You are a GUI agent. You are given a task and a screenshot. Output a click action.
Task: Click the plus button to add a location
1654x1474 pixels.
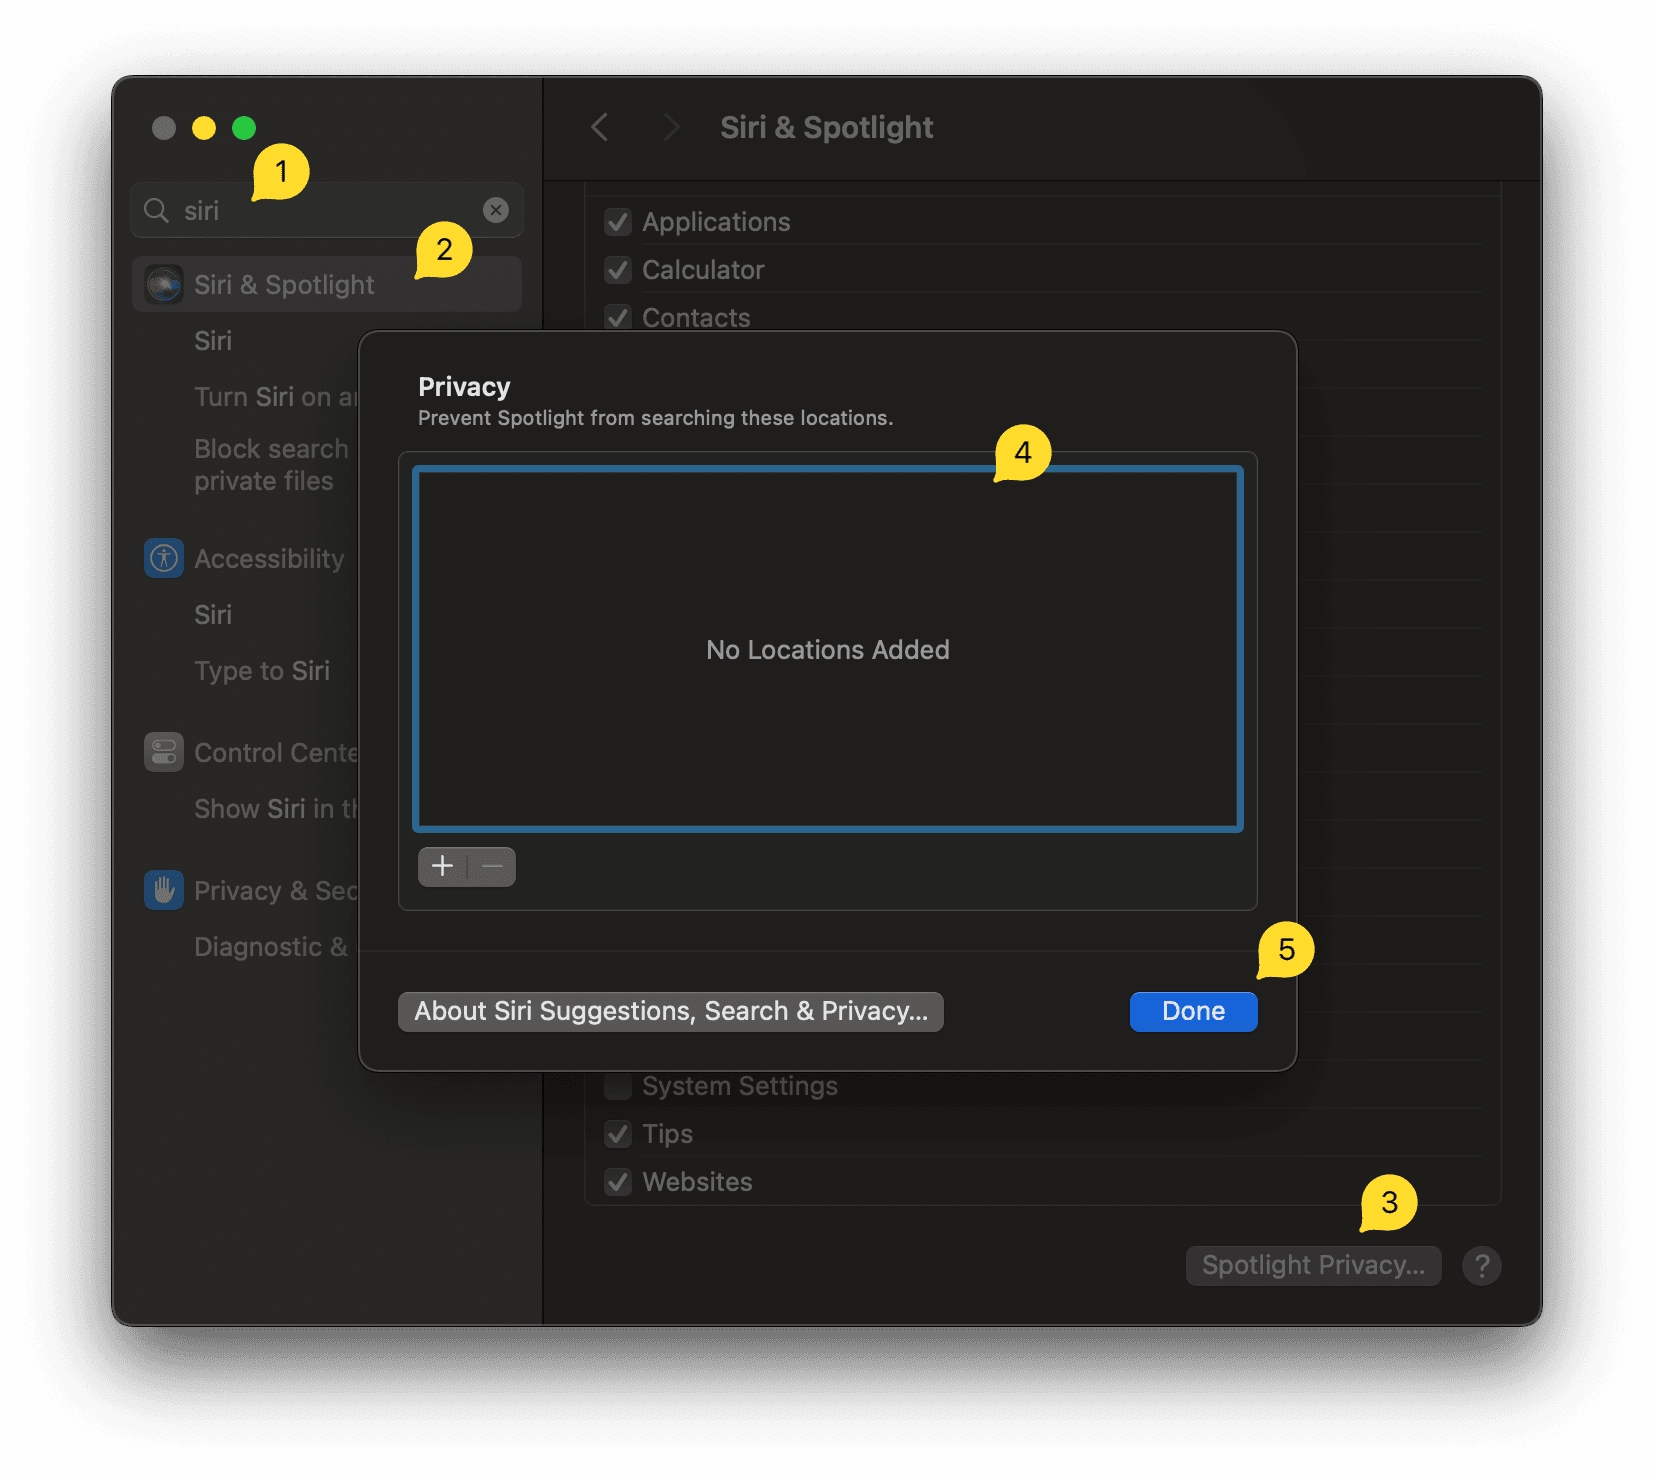click(x=442, y=866)
